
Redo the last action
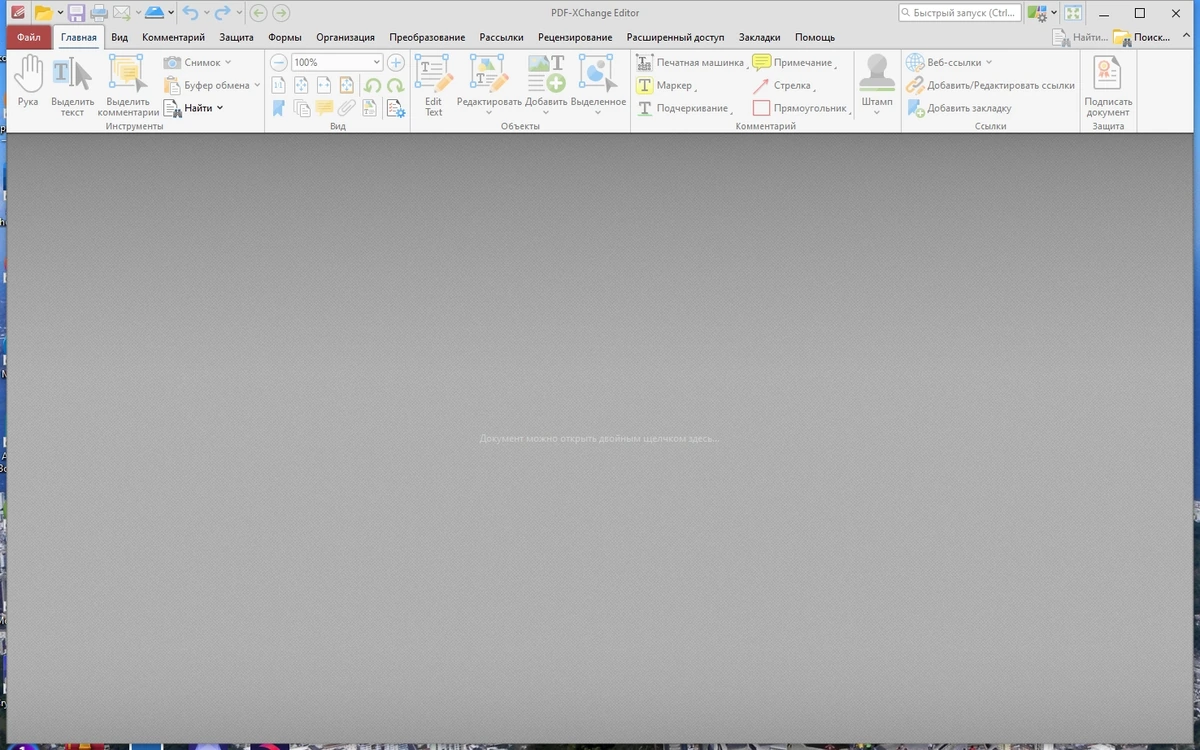[222, 13]
